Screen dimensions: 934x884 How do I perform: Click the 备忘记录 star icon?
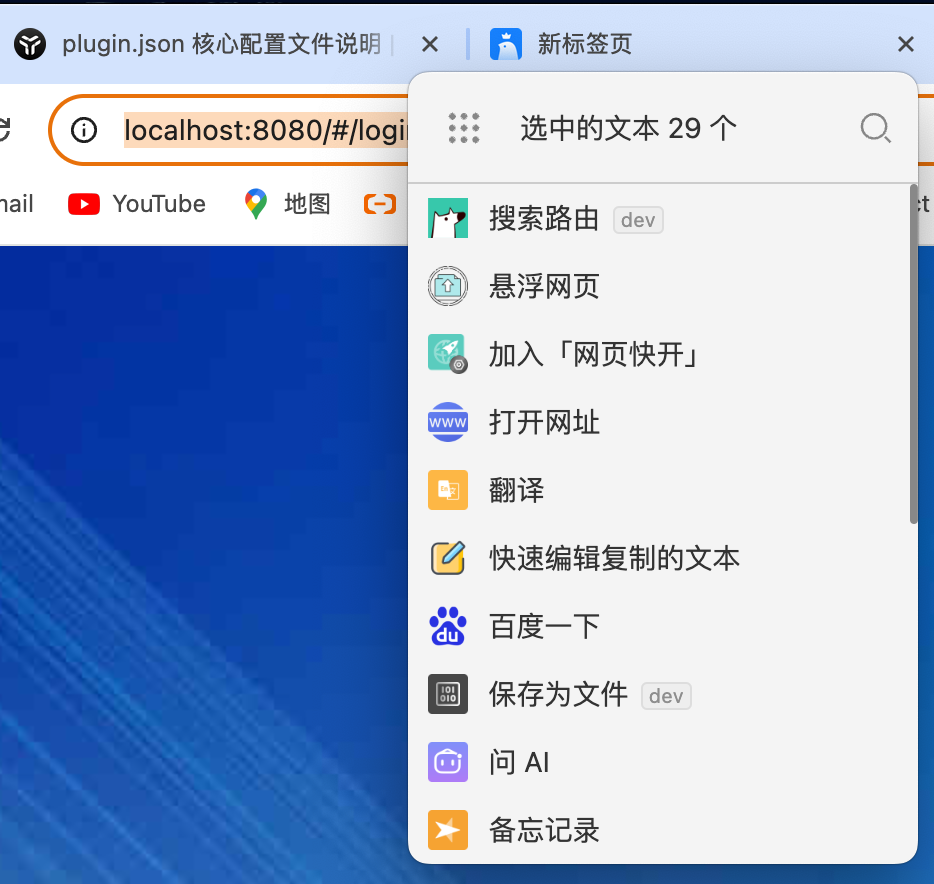(448, 830)
